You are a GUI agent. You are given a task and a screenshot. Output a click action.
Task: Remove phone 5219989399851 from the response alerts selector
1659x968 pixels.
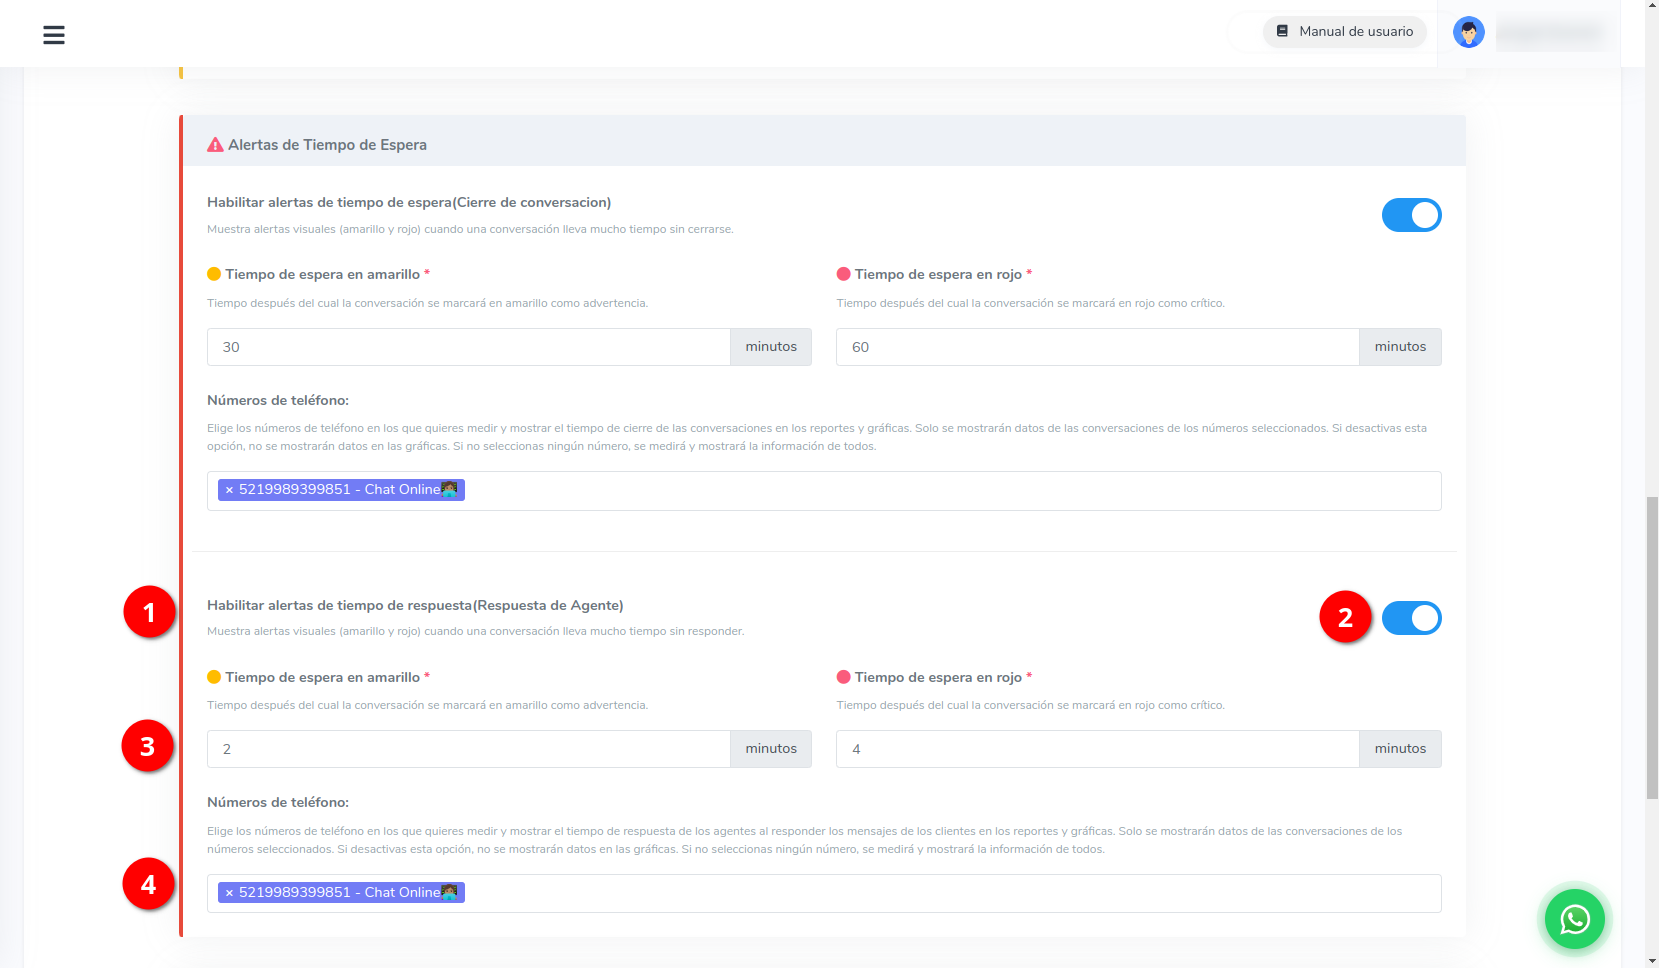point(228,892)
